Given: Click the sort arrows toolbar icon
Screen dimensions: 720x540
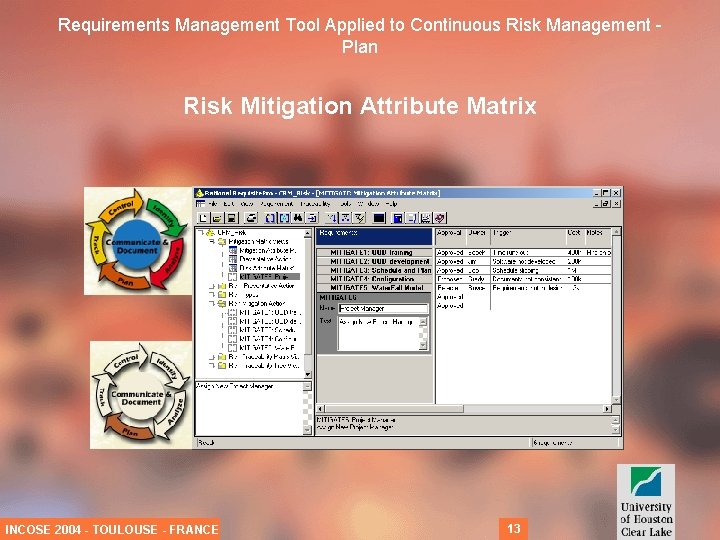Looking at the screenshot, I should (332, 218).
